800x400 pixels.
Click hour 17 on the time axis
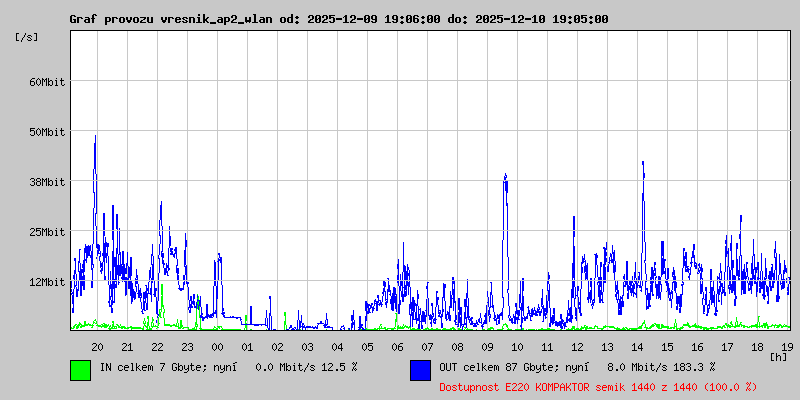[x=728, y=347]
